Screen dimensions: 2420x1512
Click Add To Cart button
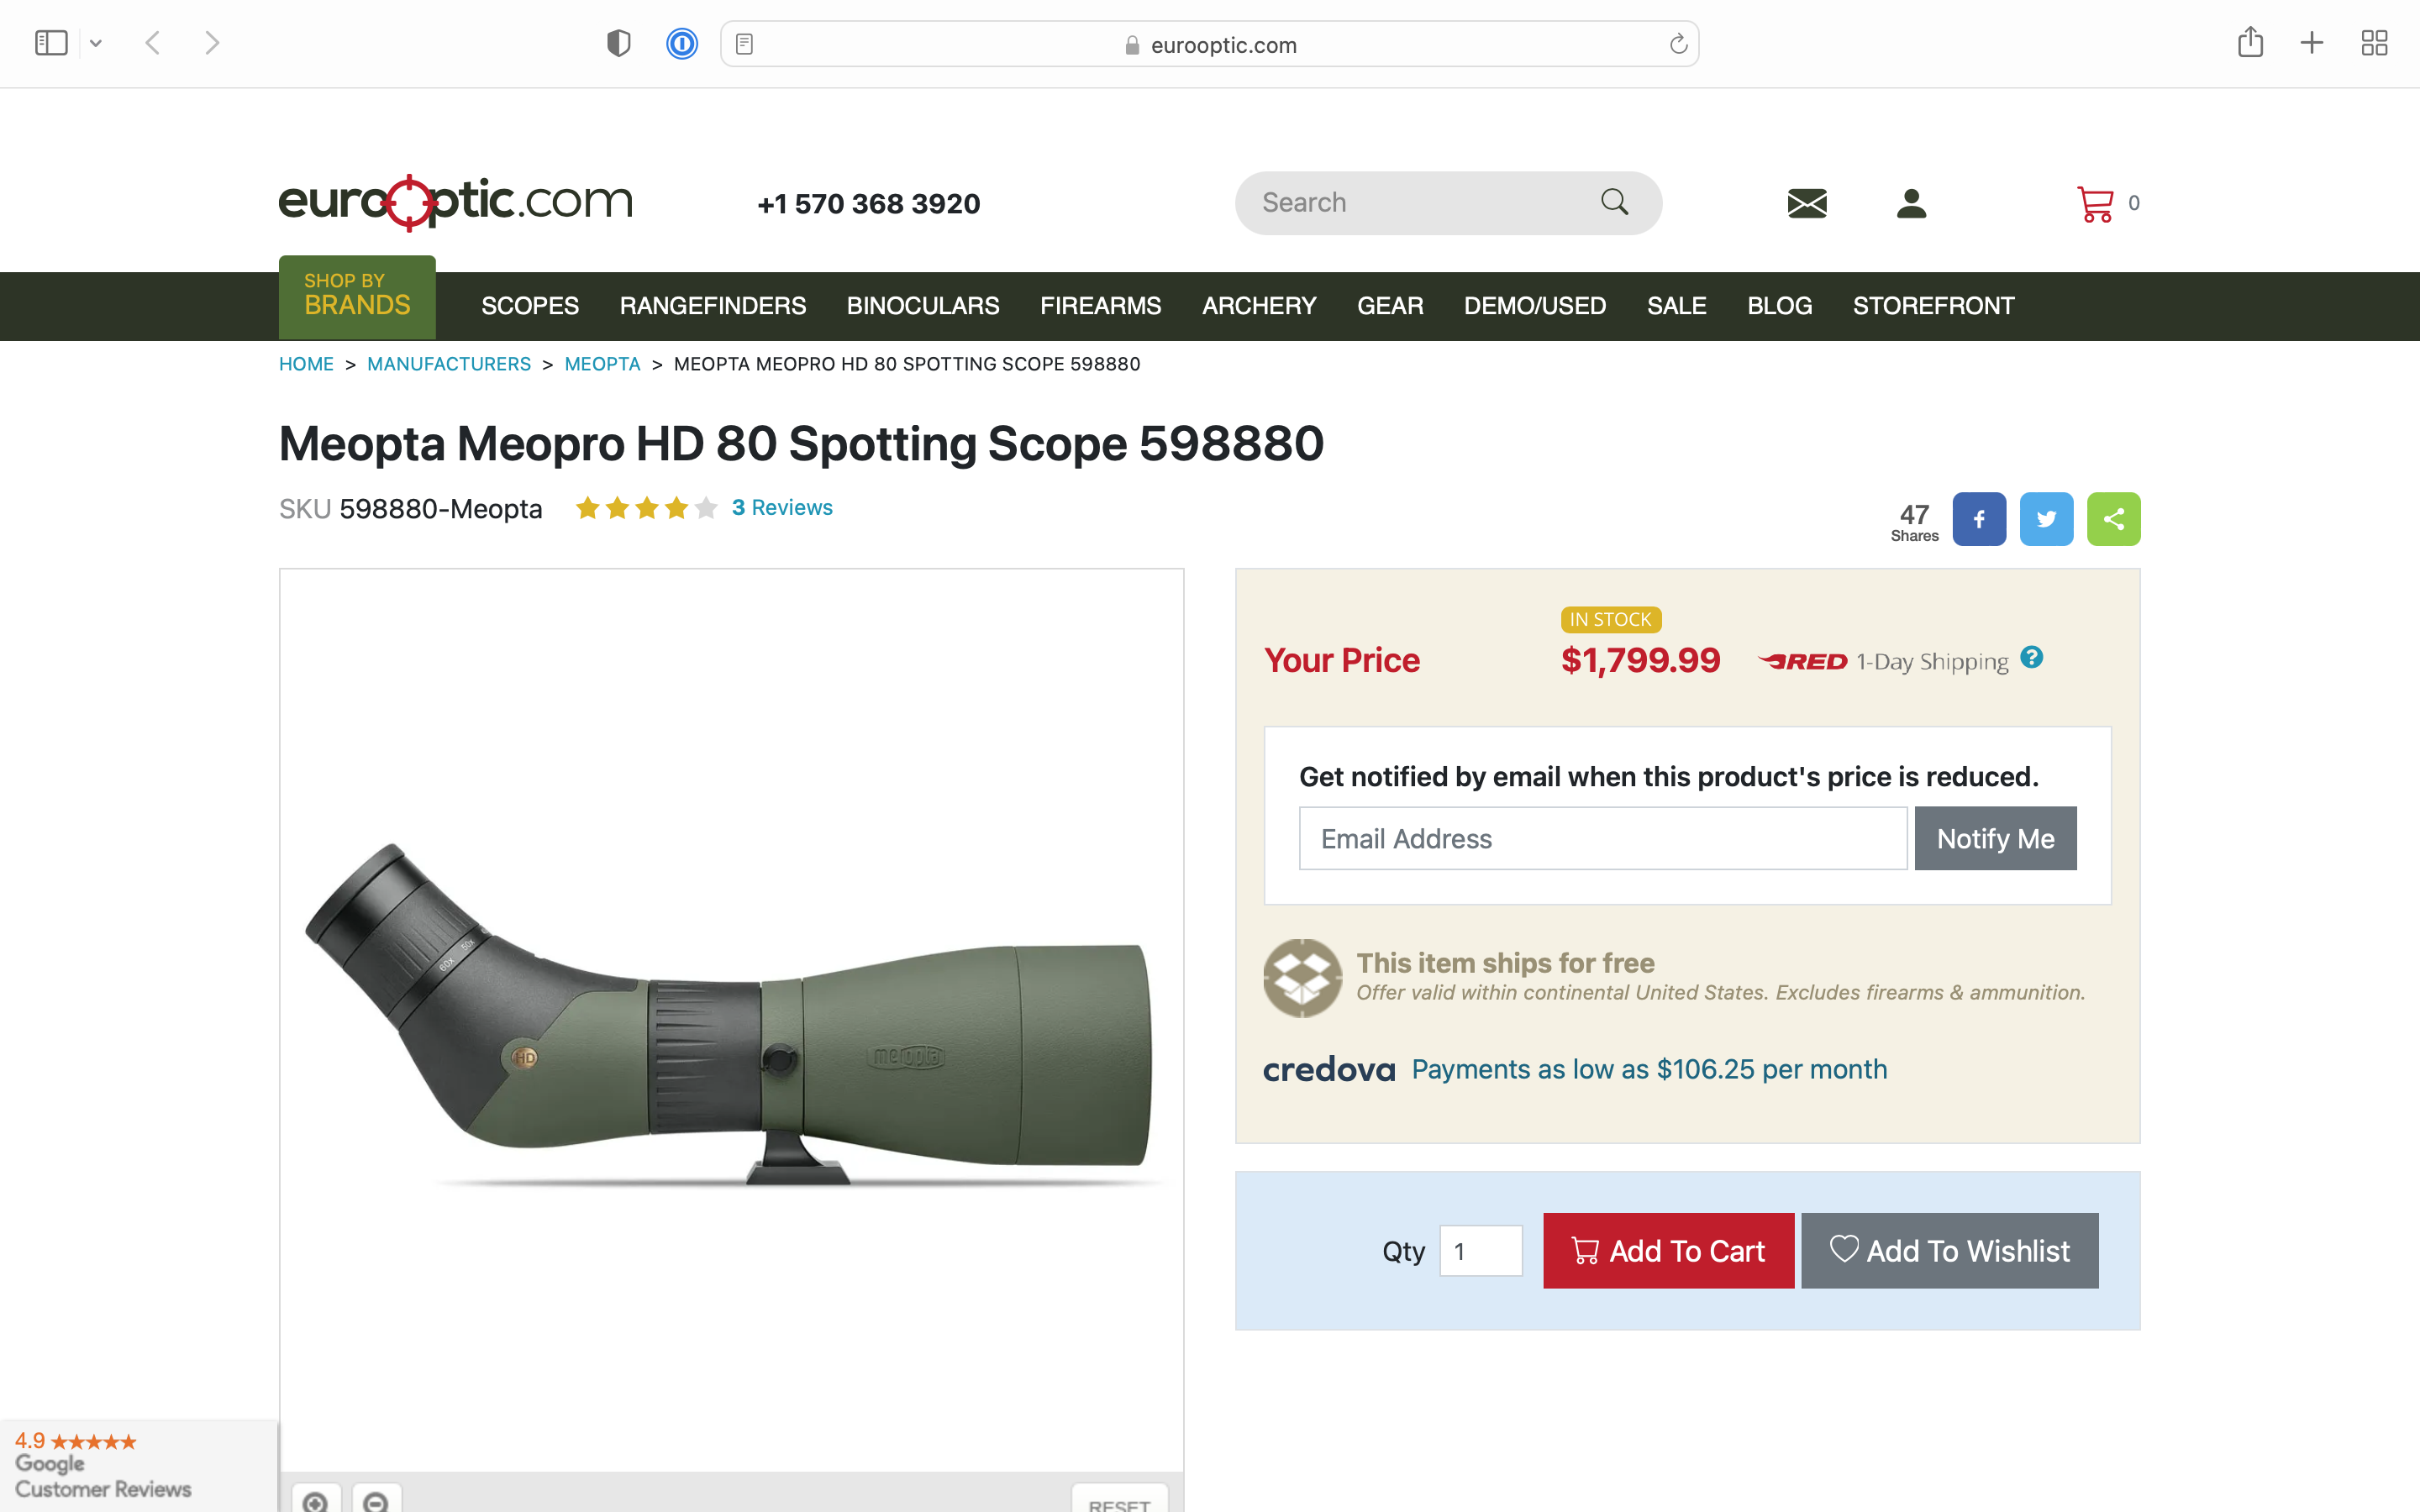(x=1668, y=1251)
